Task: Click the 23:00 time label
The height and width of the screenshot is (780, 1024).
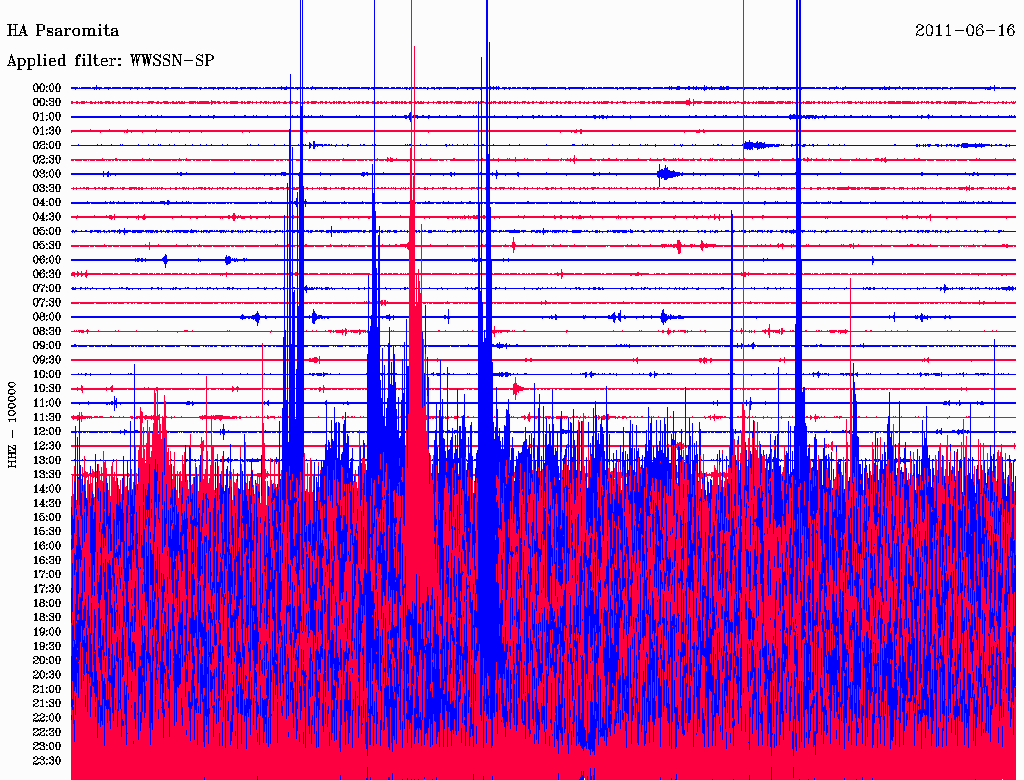Action: click(47, 747)
